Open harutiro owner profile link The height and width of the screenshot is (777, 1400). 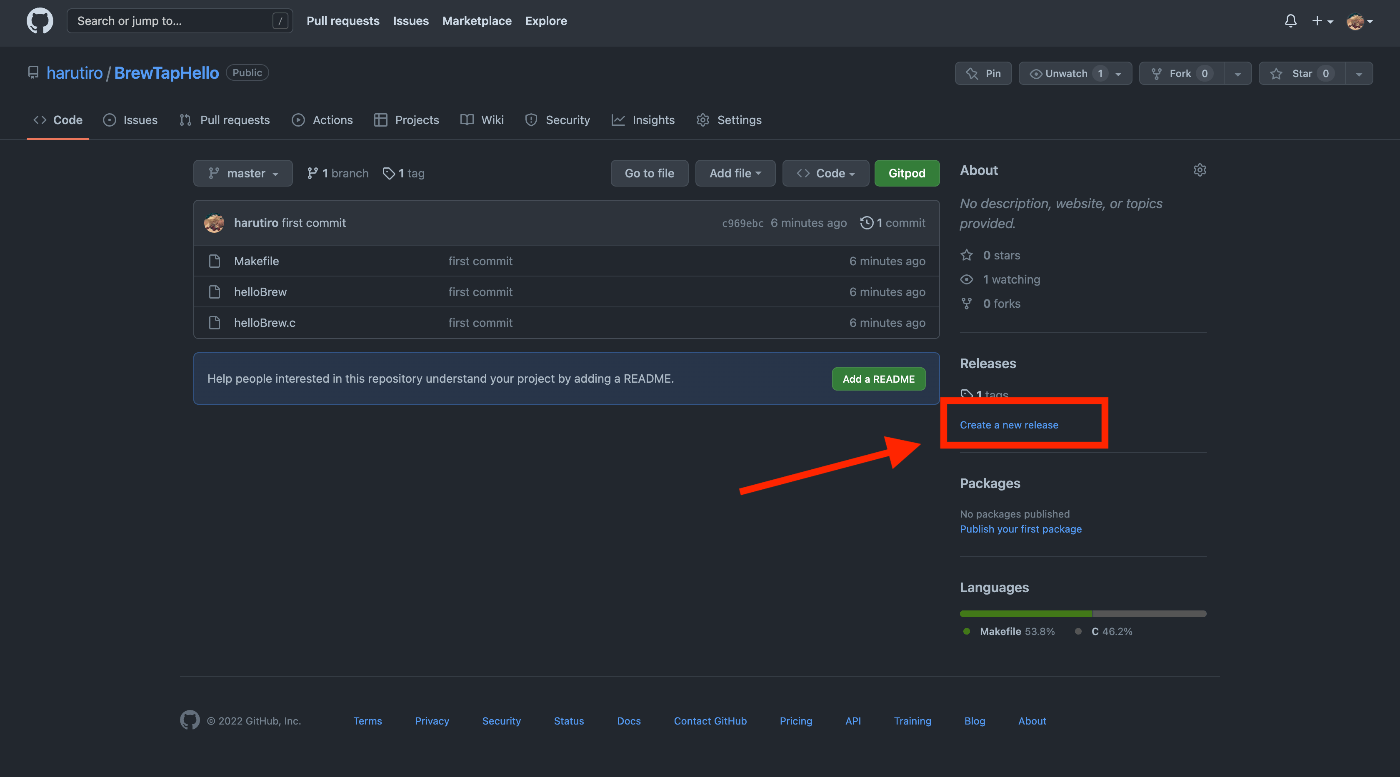(x=75, y=74)
